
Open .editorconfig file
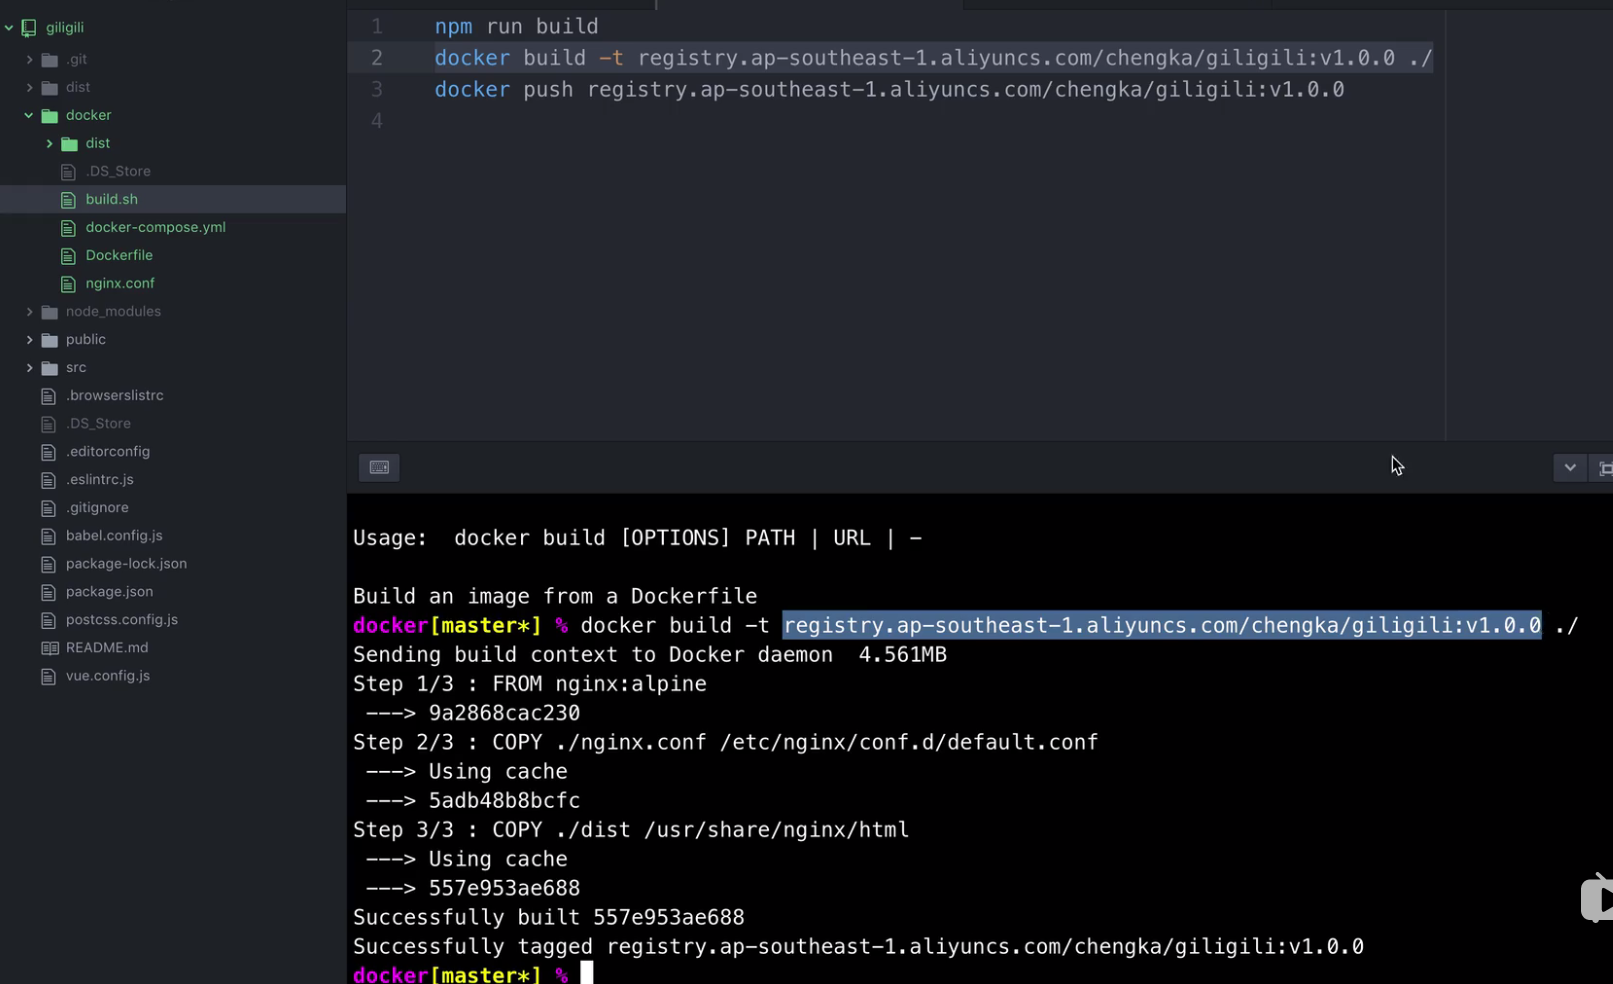[108, 451]
